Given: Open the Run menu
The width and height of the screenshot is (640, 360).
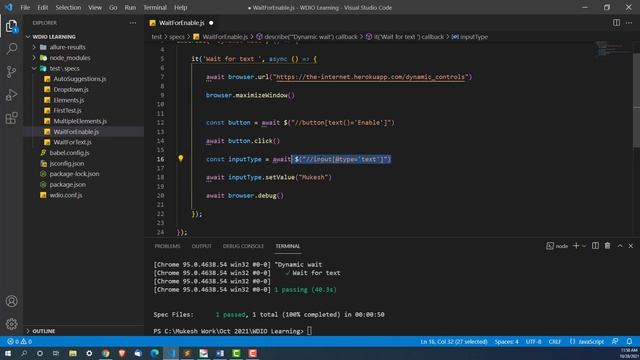Looking at the screenshot, I should pyautogui.click(x=130, y=7).
